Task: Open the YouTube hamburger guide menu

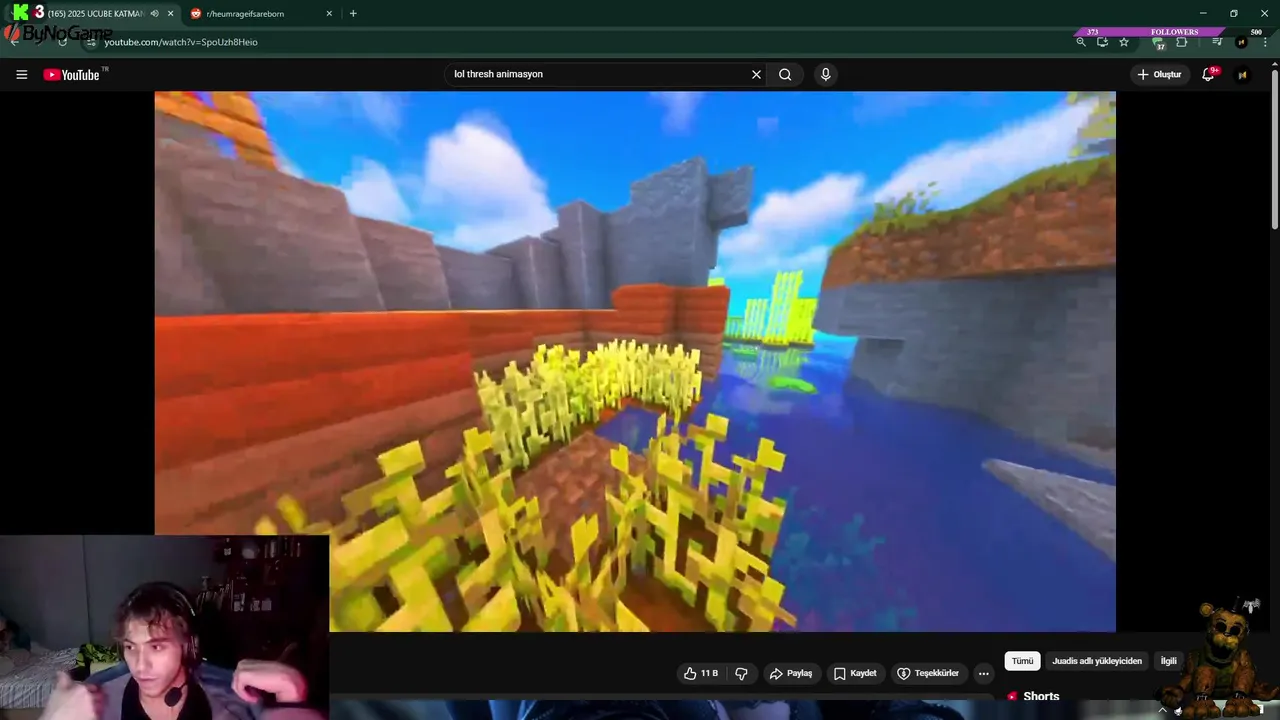Action: (21, 75)
